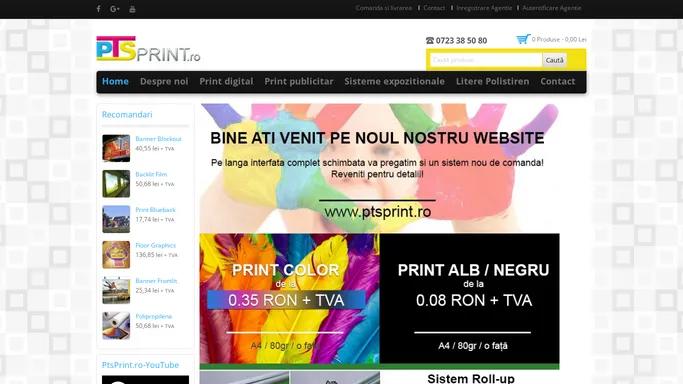Click the phone number 0723 38 50 80
Viewport: 683px width, 384px height.
point(461,40)
